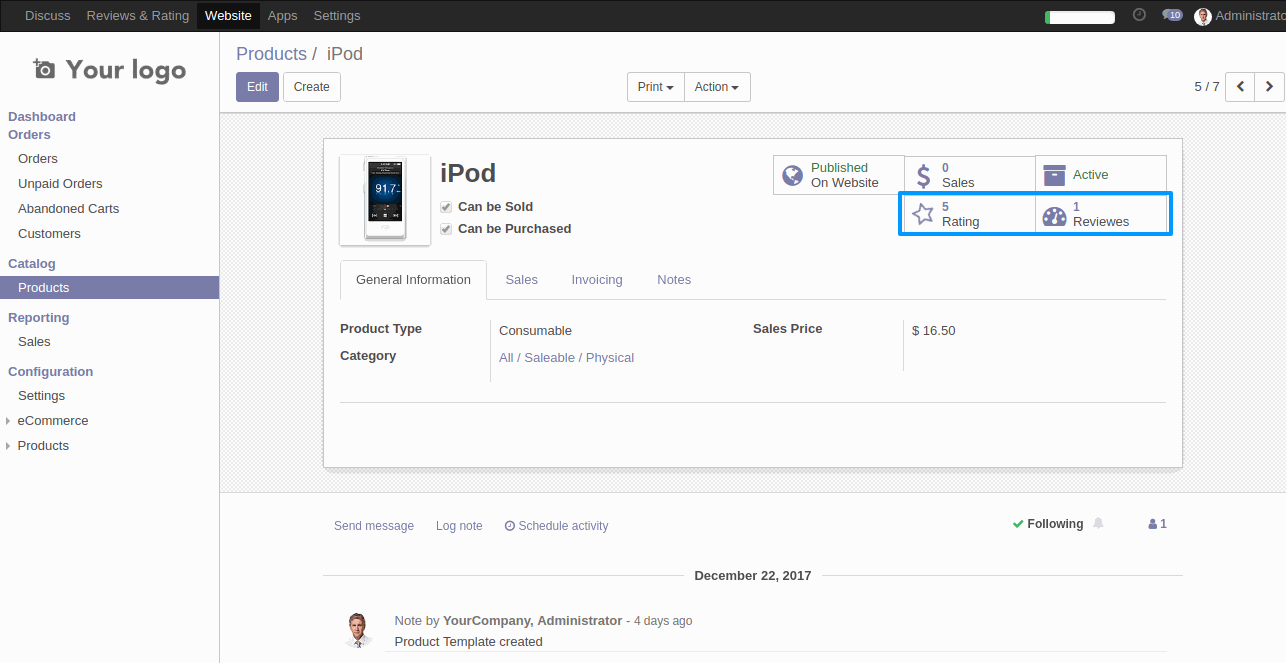Click the Consumable product type value
Viewport: 1286px width, 663px height.
tap(535, 331)
